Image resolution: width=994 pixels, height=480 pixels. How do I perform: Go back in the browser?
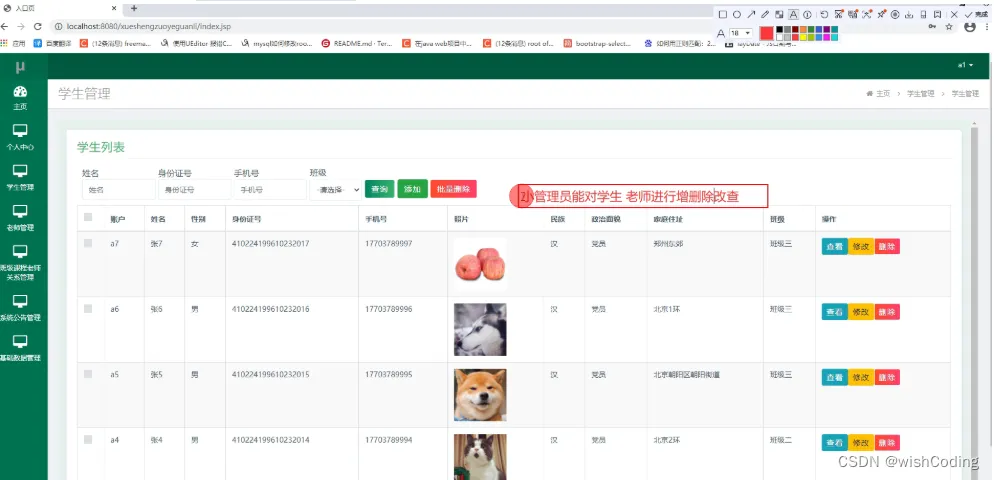(6, 27)
